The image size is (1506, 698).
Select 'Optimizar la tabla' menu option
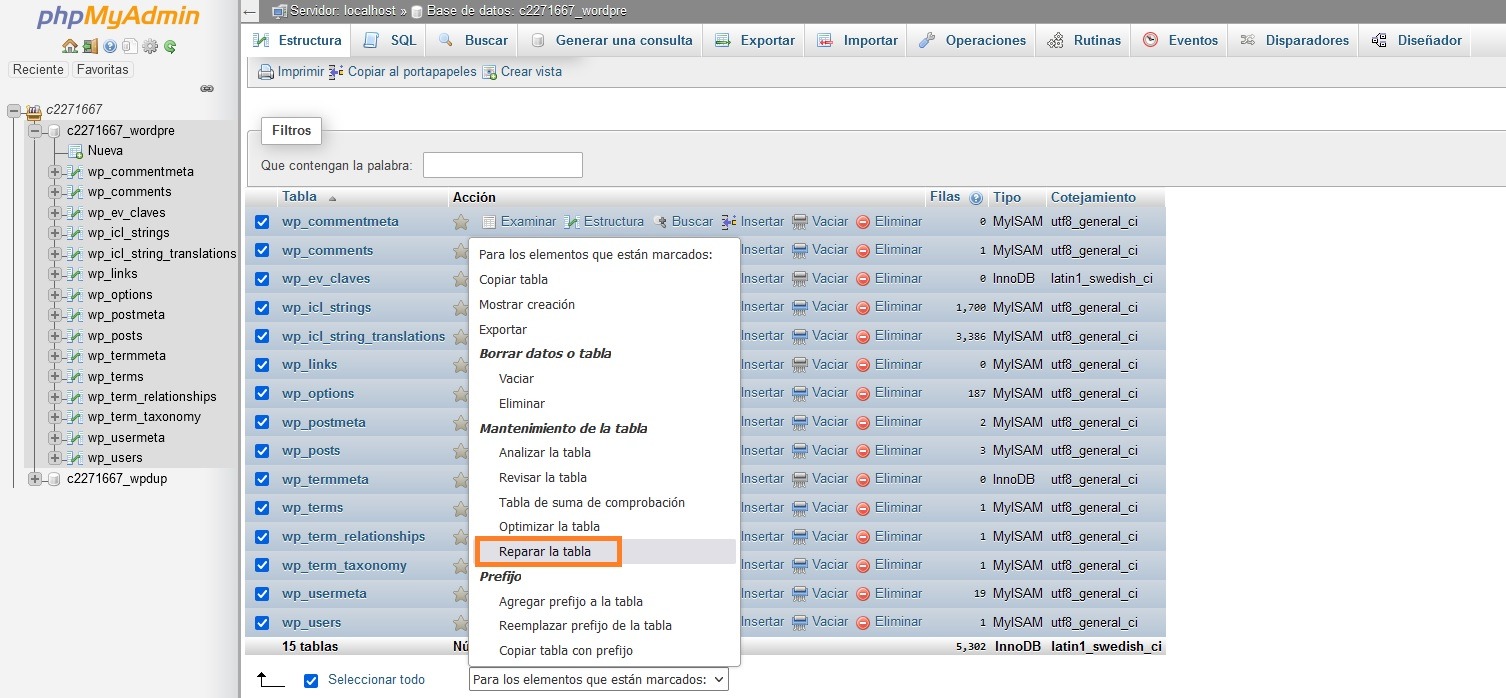tap(549, 527)
